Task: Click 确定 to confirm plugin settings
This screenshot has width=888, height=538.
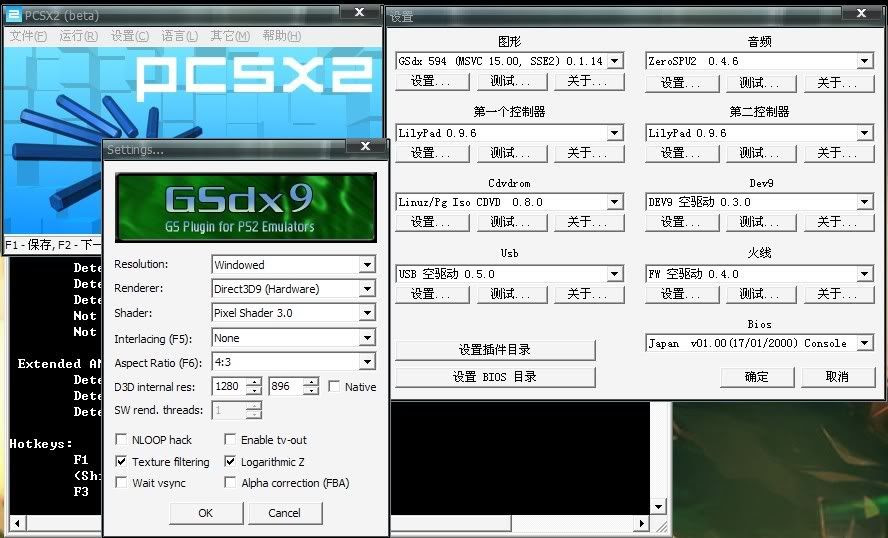Action: [757, 377]
